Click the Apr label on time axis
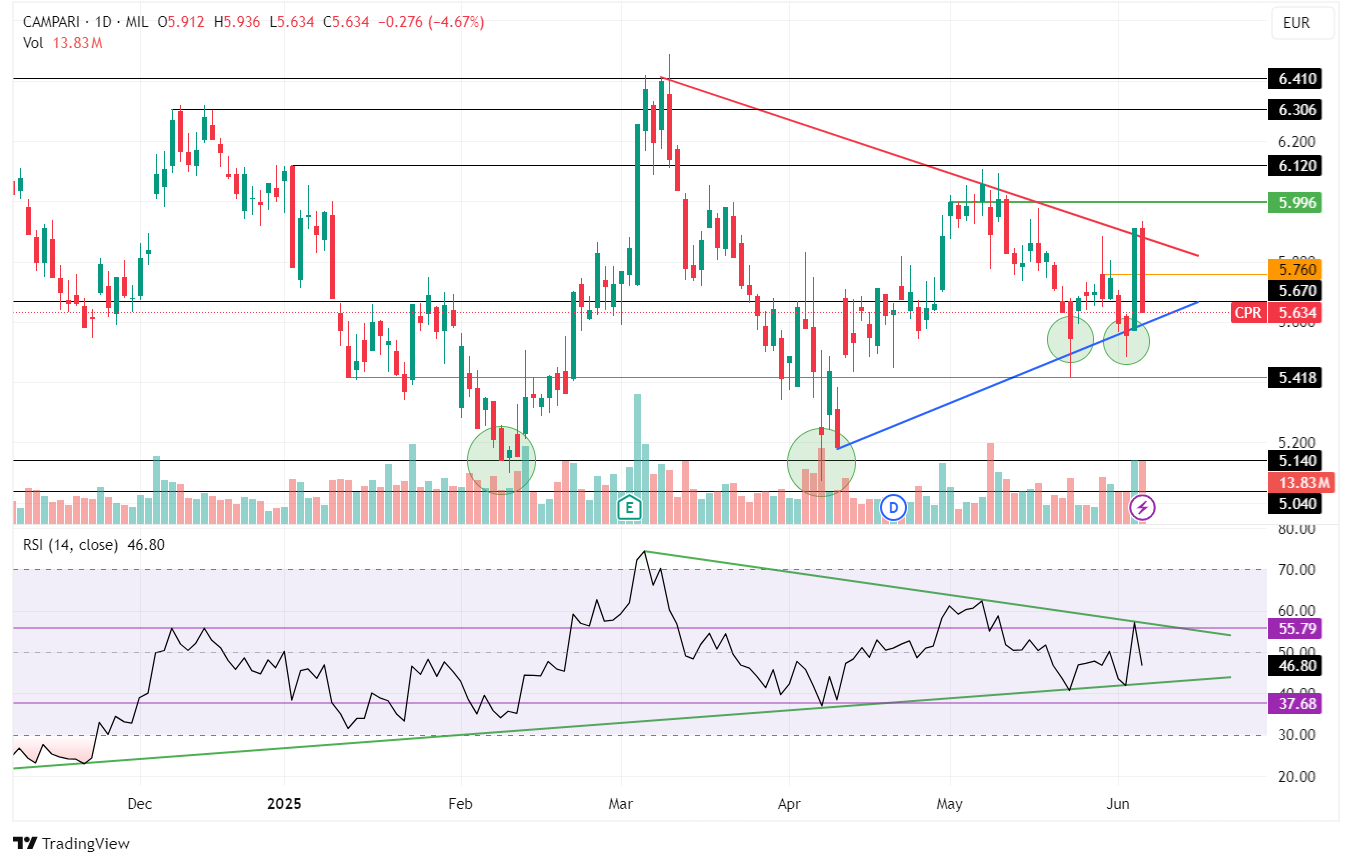 [790, 803]
